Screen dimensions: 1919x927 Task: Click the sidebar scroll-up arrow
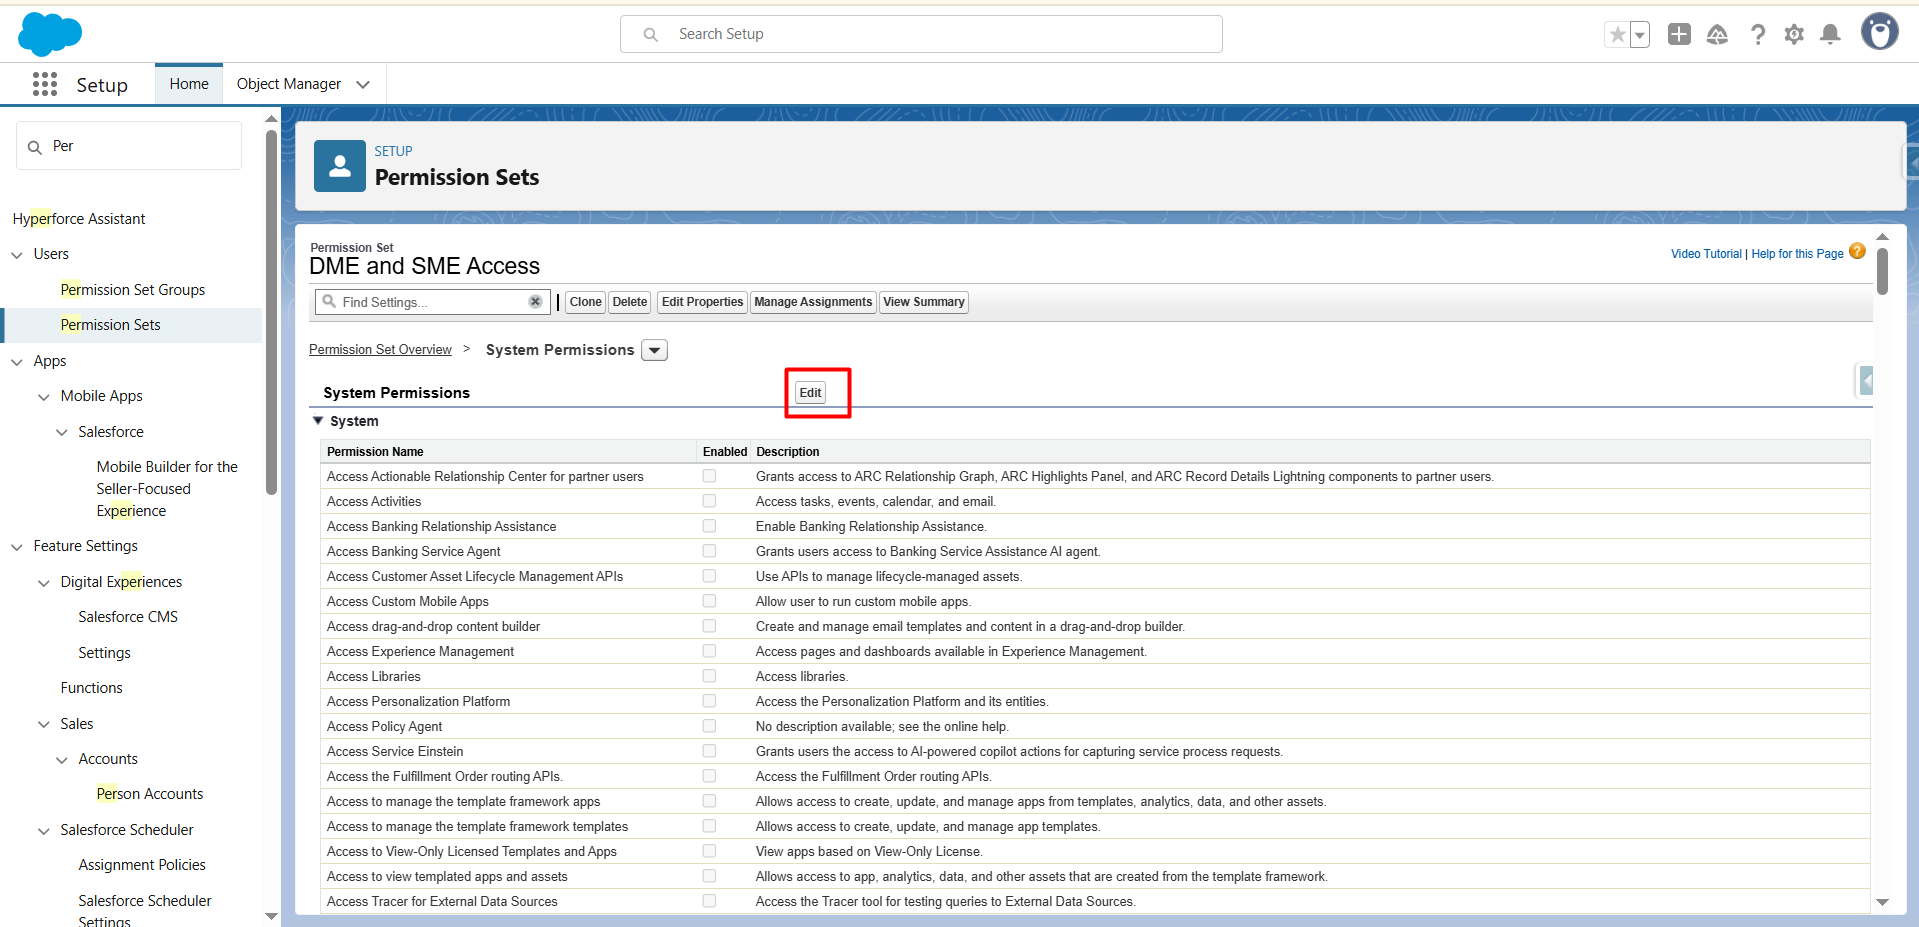271,119
